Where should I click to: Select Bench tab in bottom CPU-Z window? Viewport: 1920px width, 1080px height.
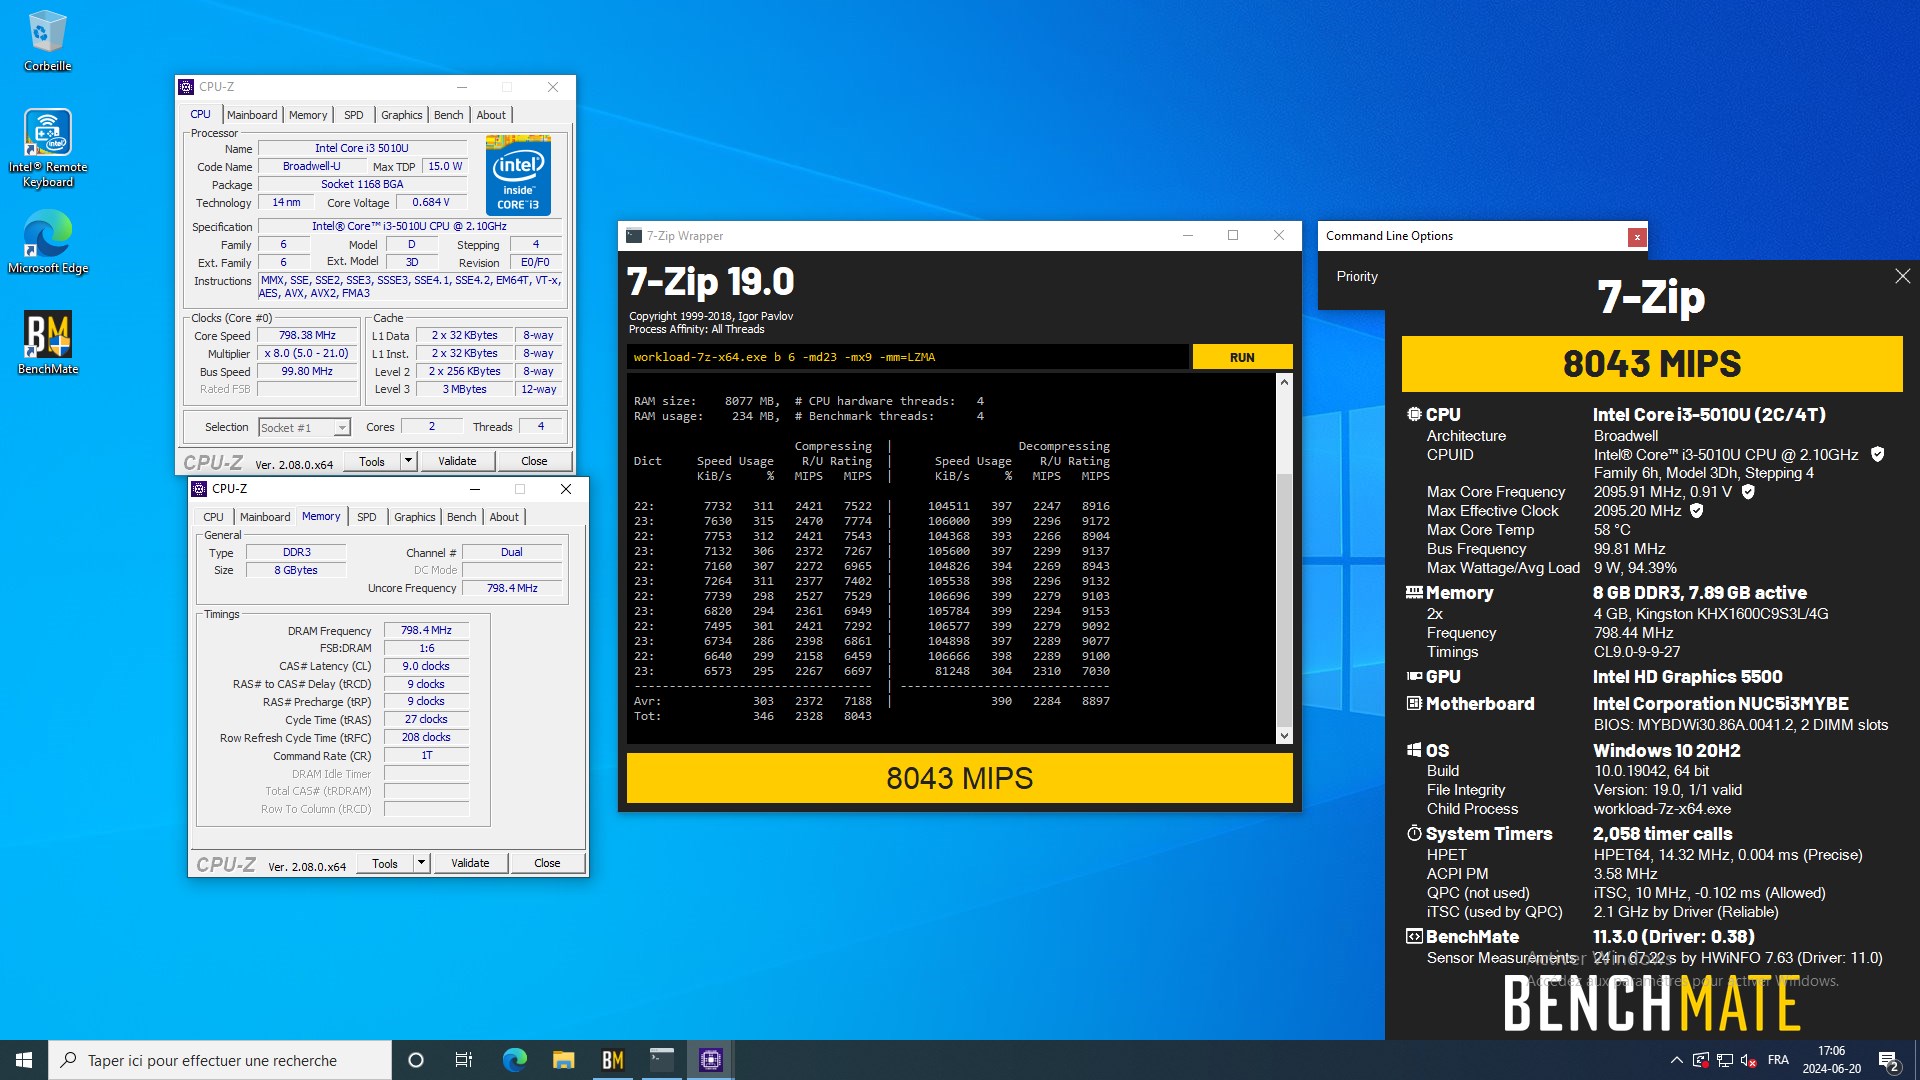click(x=461, y=517)
